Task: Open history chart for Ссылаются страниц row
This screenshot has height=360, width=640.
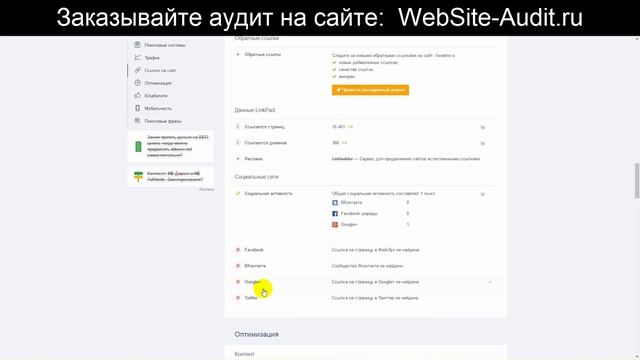Action: click(482, 127)
